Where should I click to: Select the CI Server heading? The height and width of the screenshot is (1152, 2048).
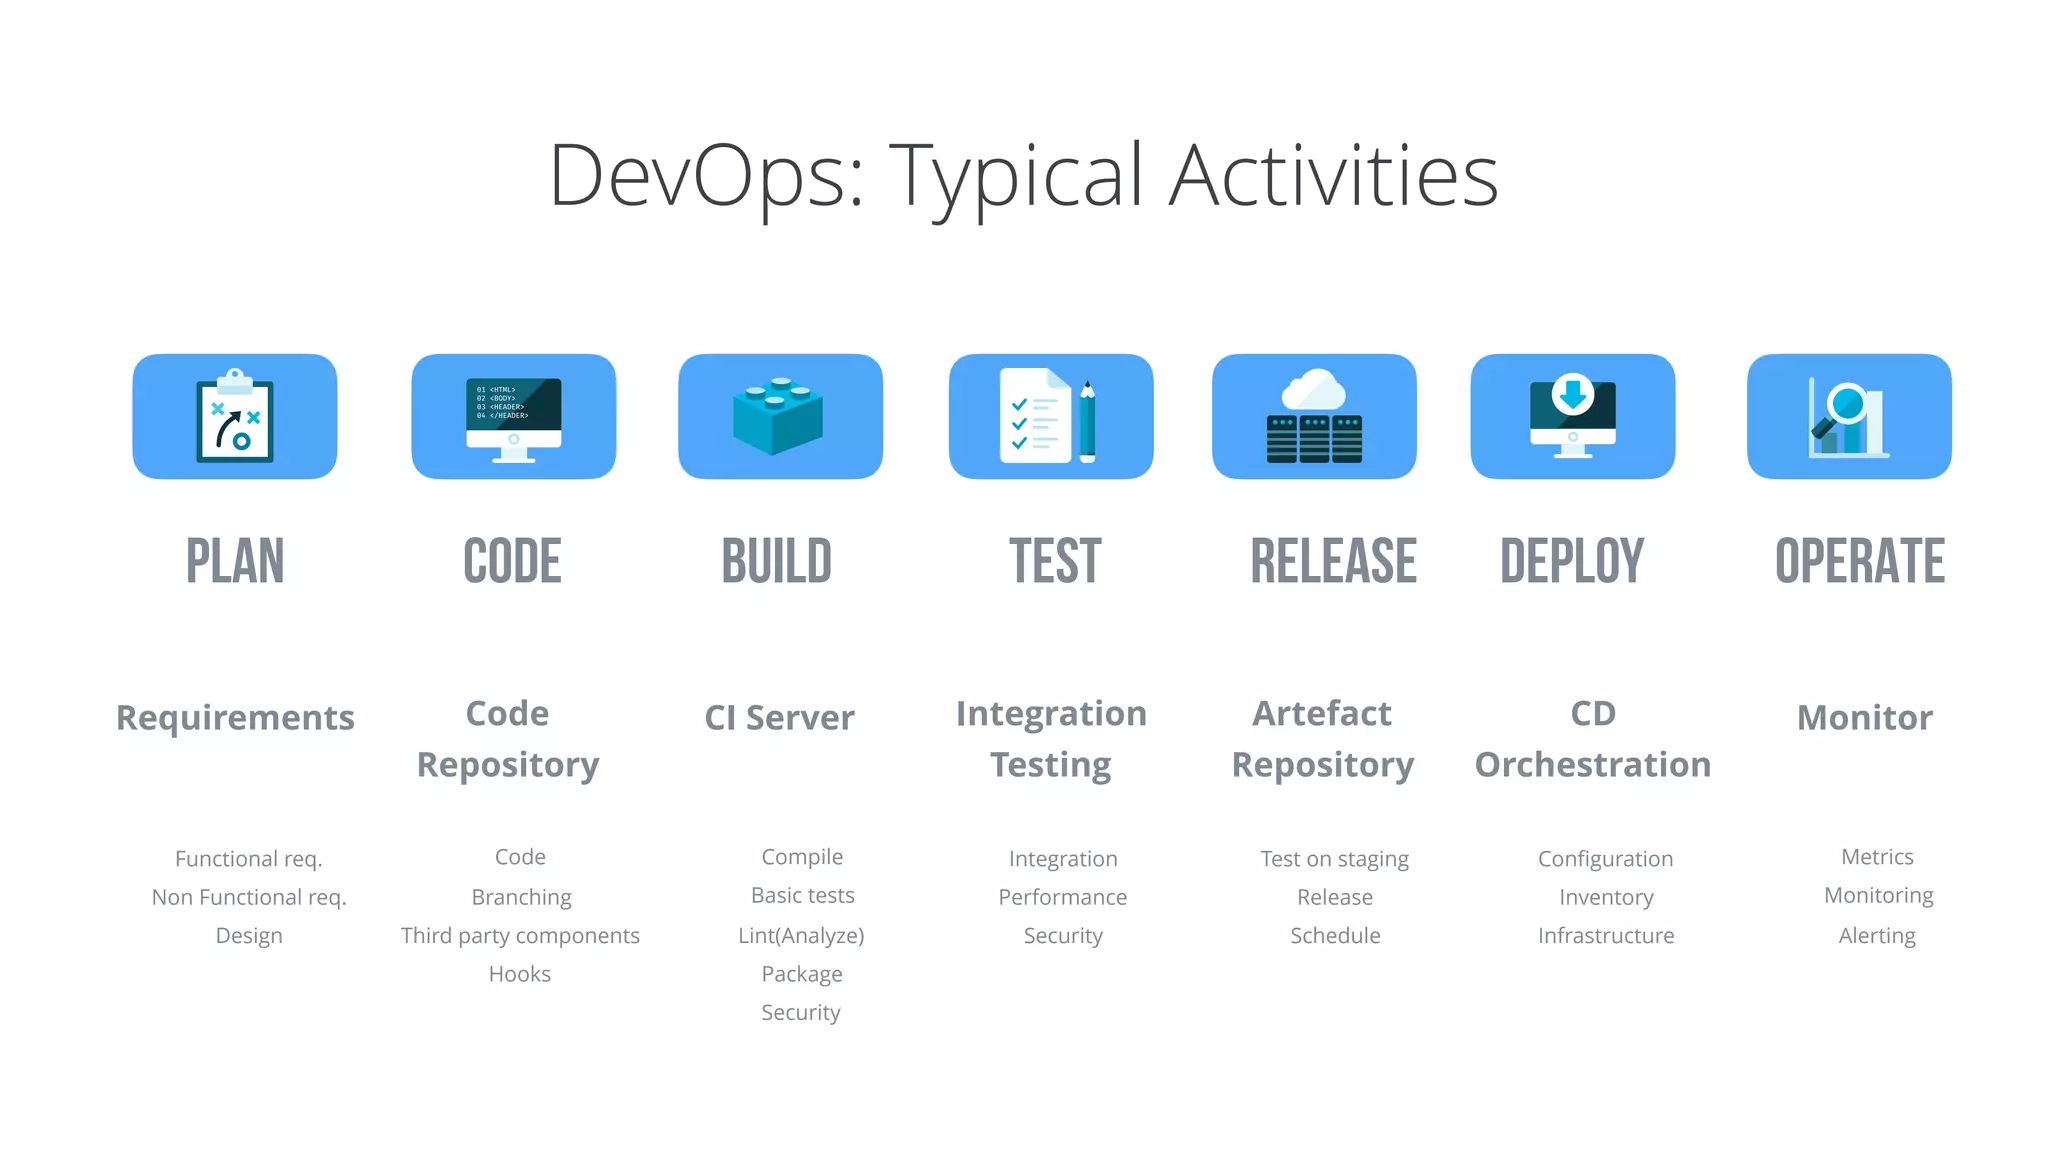coord(779,718)
